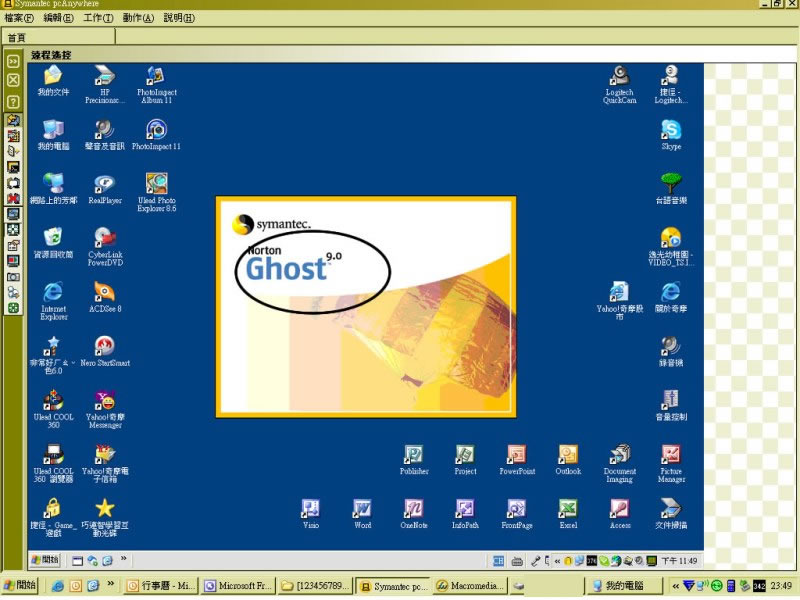The height and width of the screenshot is (600, 800).
Task: Open PhotoImpact Album 11 icon
Action: click(157, 85)
